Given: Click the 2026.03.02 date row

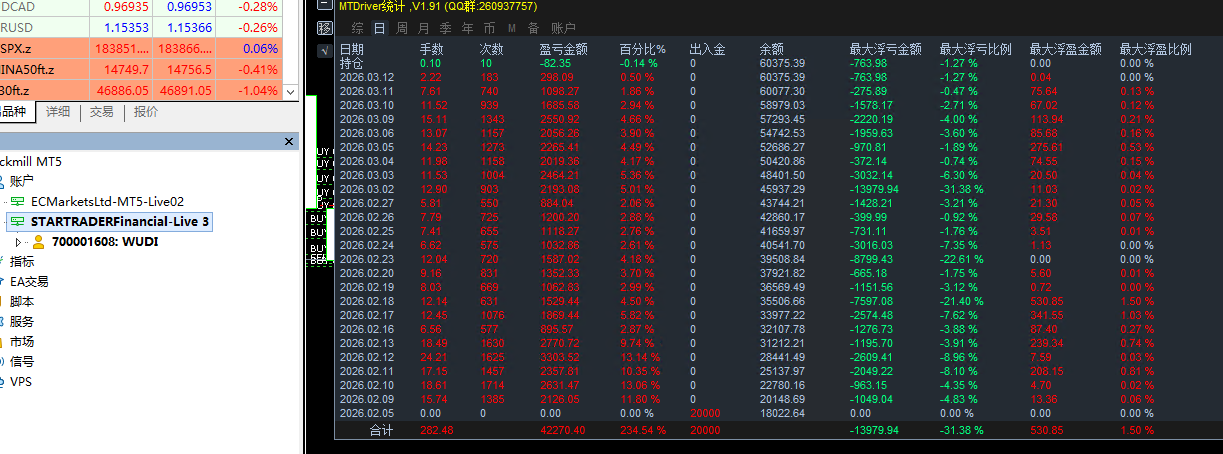Looking at the screenshot, I should tap(367, 189).
